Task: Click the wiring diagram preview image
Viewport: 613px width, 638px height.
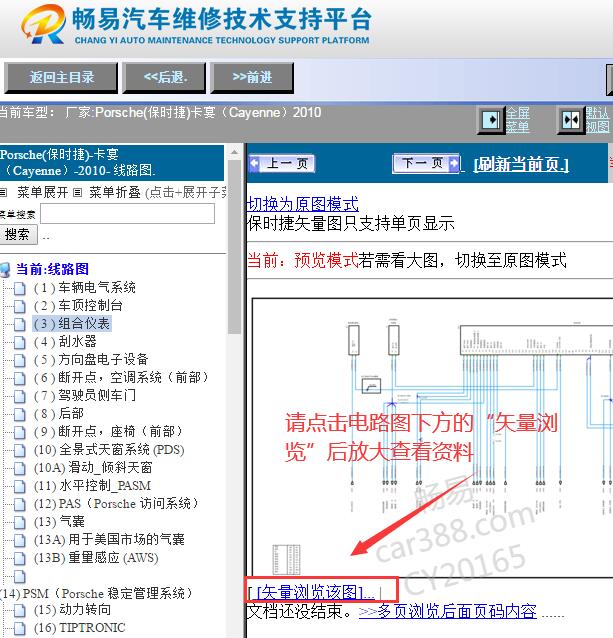Action: pos(432,437)
